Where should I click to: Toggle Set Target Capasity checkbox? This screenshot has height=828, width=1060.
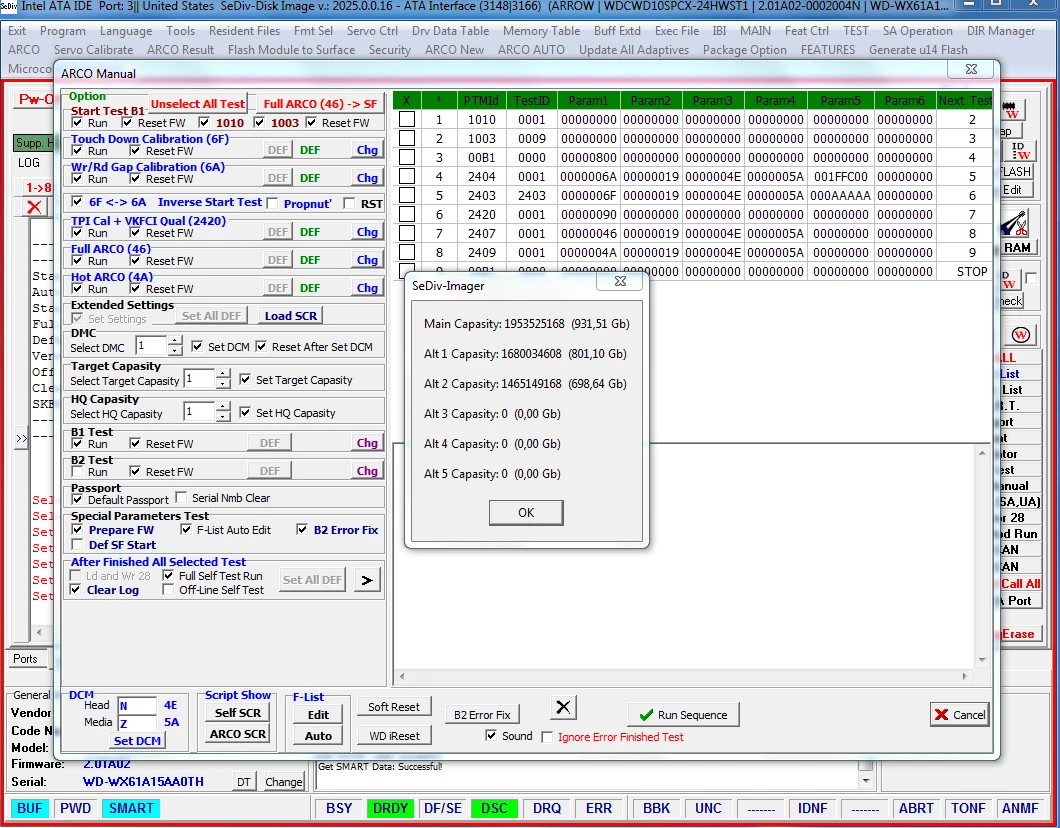tap(245, 379)
